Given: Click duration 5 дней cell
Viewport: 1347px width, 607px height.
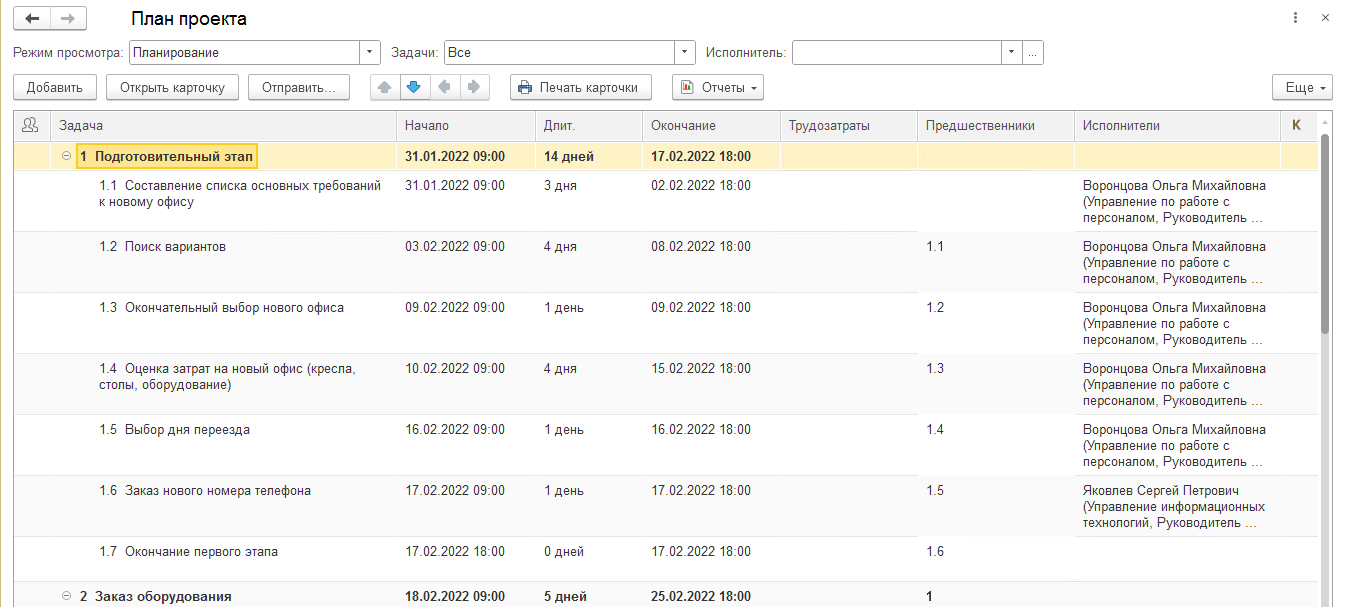Looking at the screenshot, I should tap(565, 596).
